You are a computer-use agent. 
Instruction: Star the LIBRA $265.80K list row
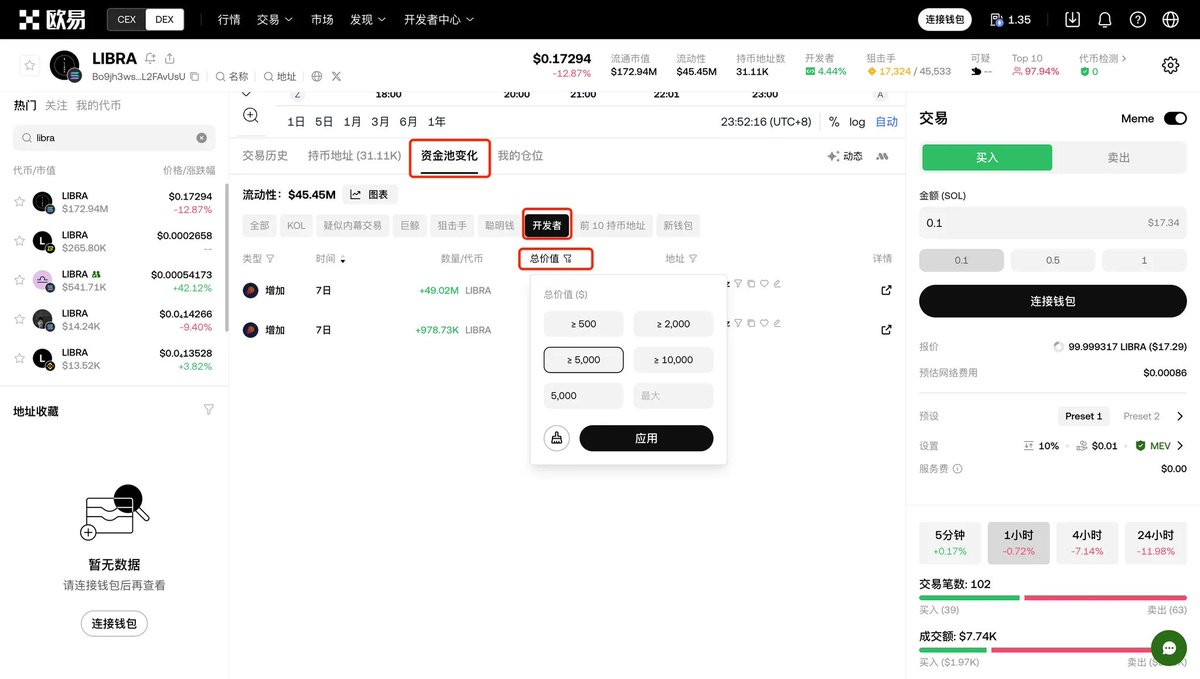(19, 241)
